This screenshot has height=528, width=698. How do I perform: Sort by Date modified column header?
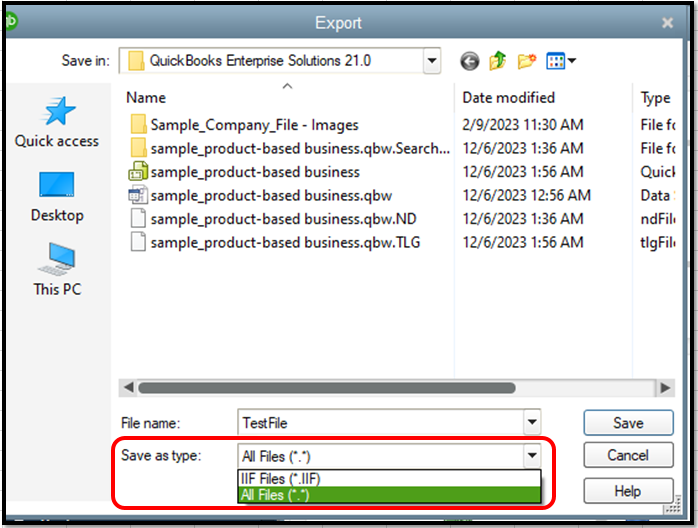click(508, 97)
